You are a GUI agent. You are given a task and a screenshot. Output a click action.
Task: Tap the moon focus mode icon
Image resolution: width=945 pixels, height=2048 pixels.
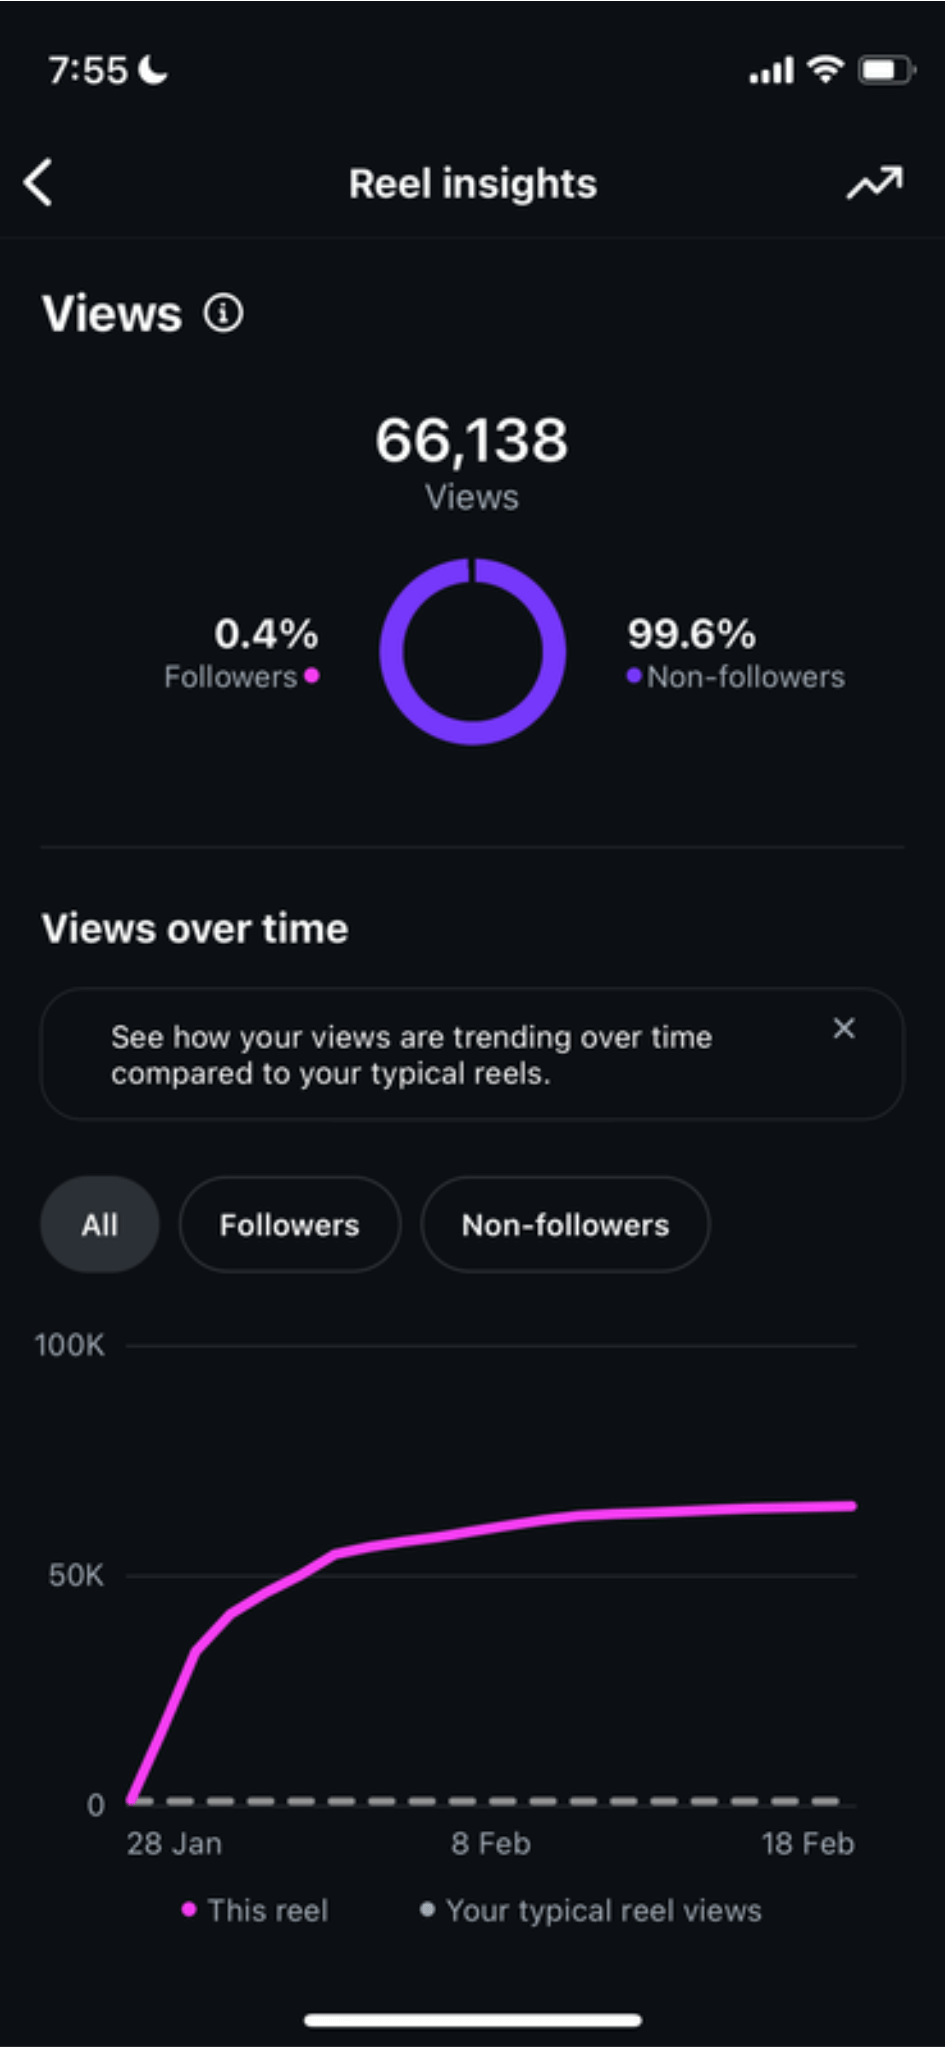(153, 69)
